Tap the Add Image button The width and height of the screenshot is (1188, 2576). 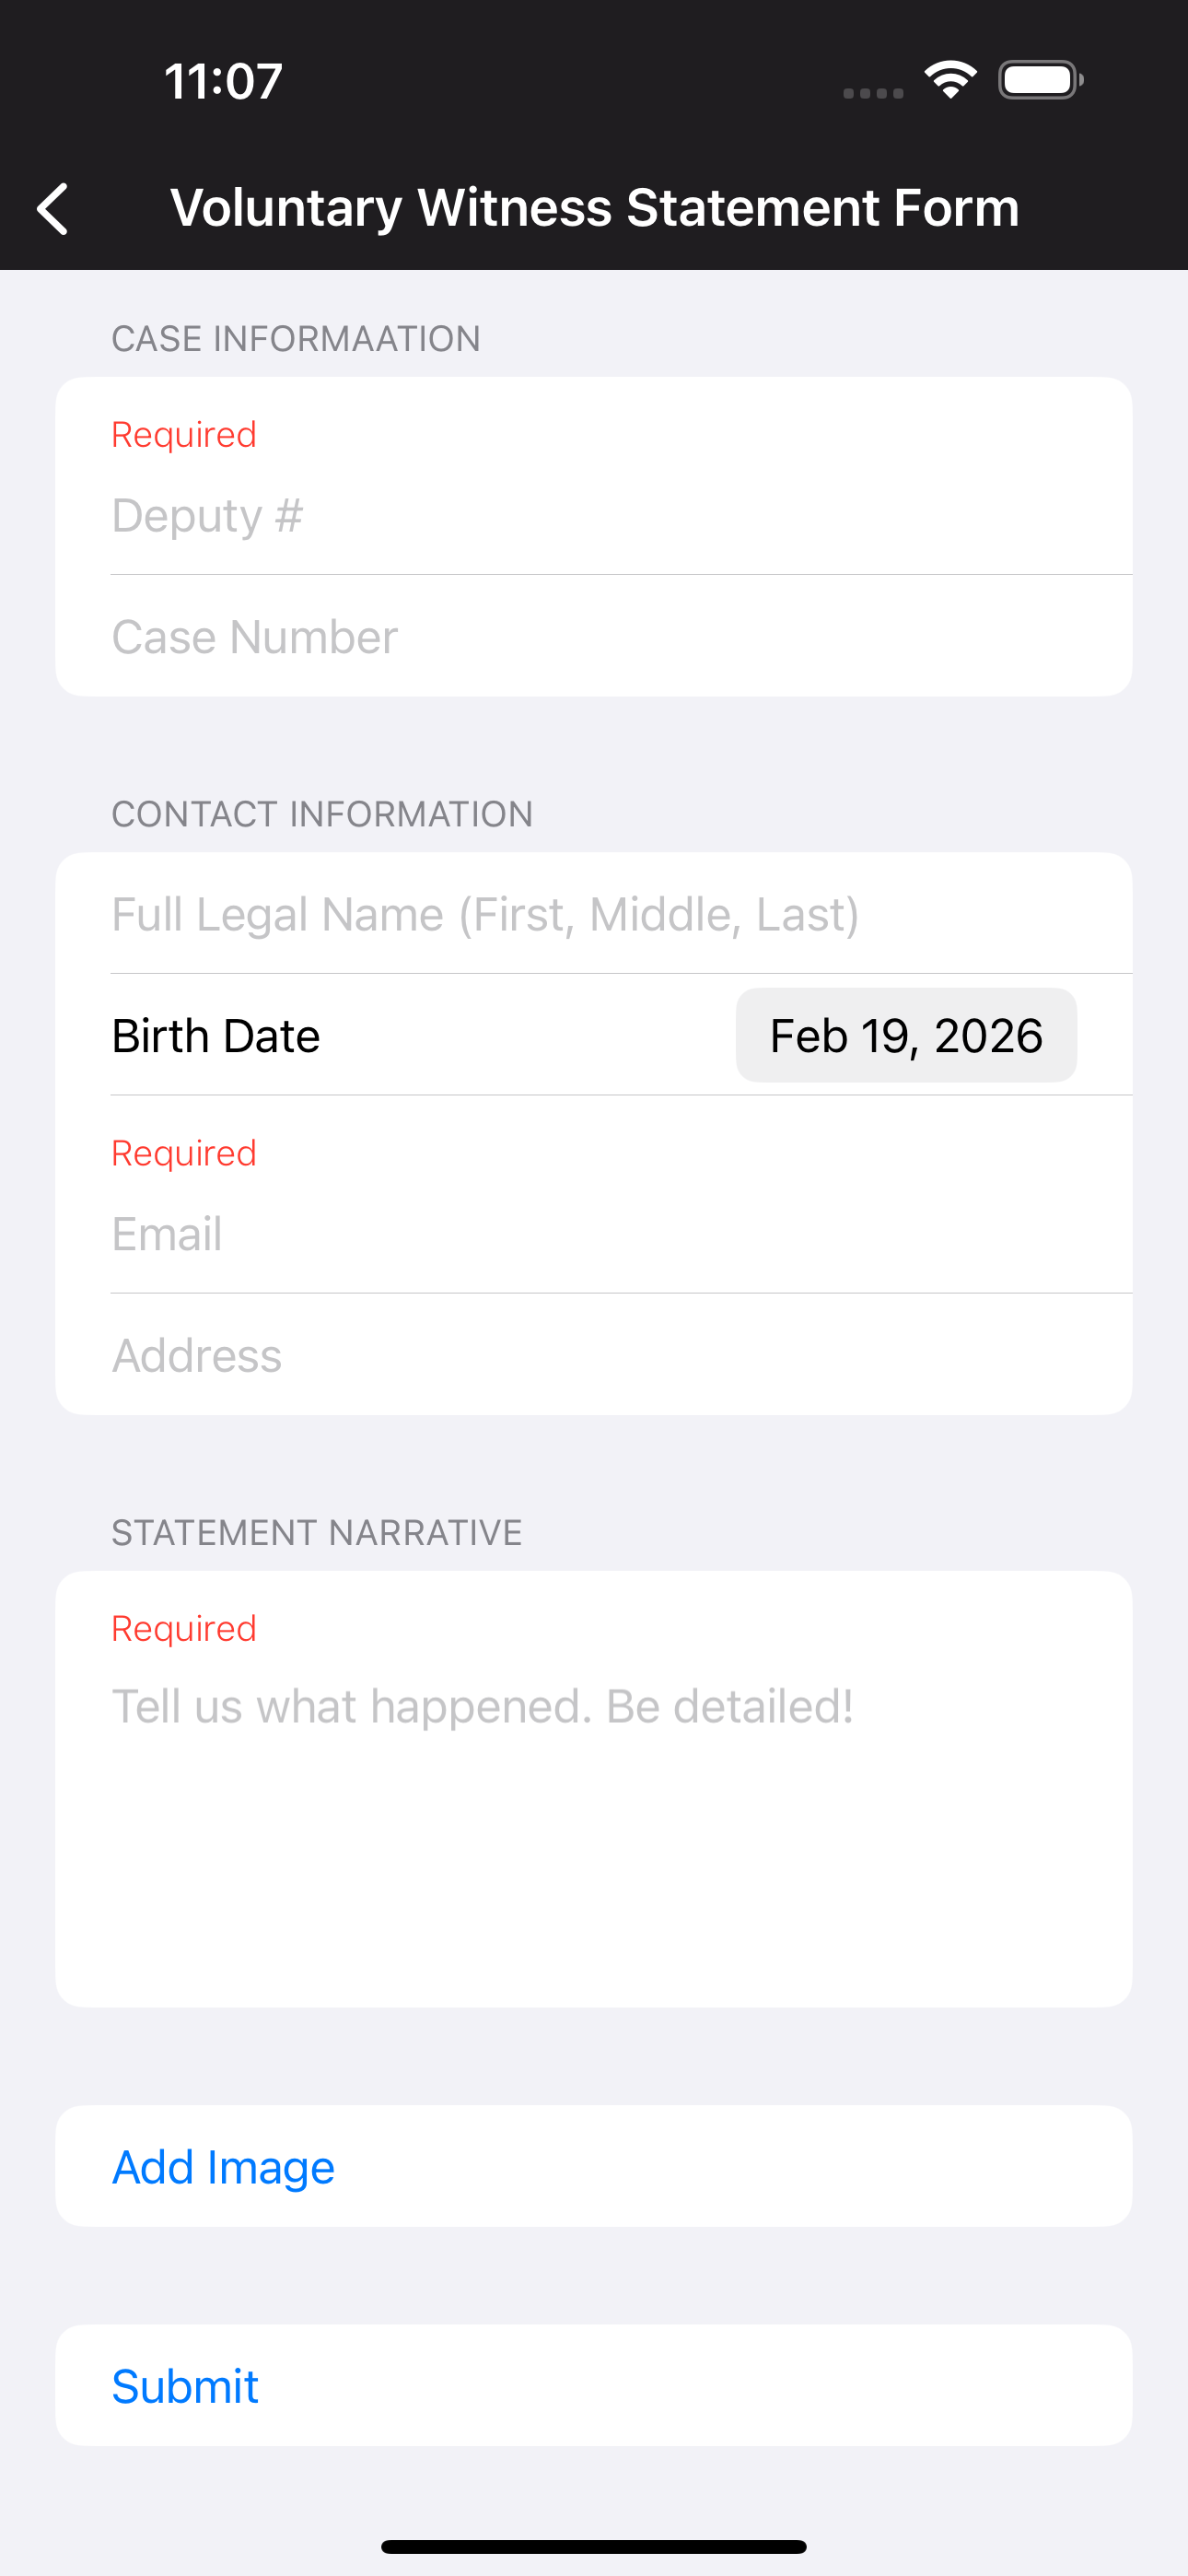click(594, 2166)
